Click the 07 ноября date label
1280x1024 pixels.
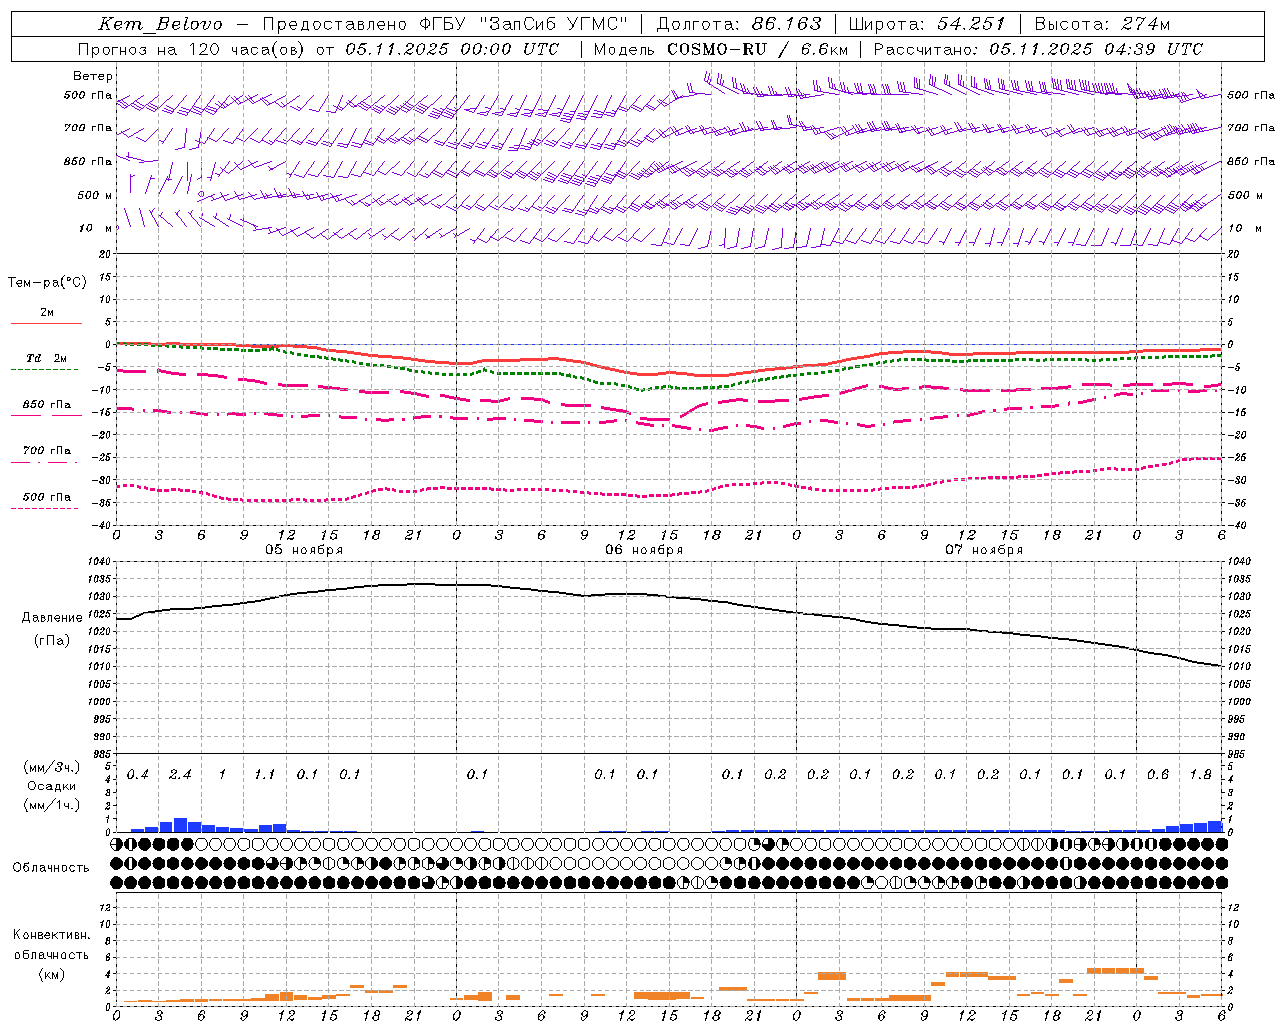tap(984, 550)
